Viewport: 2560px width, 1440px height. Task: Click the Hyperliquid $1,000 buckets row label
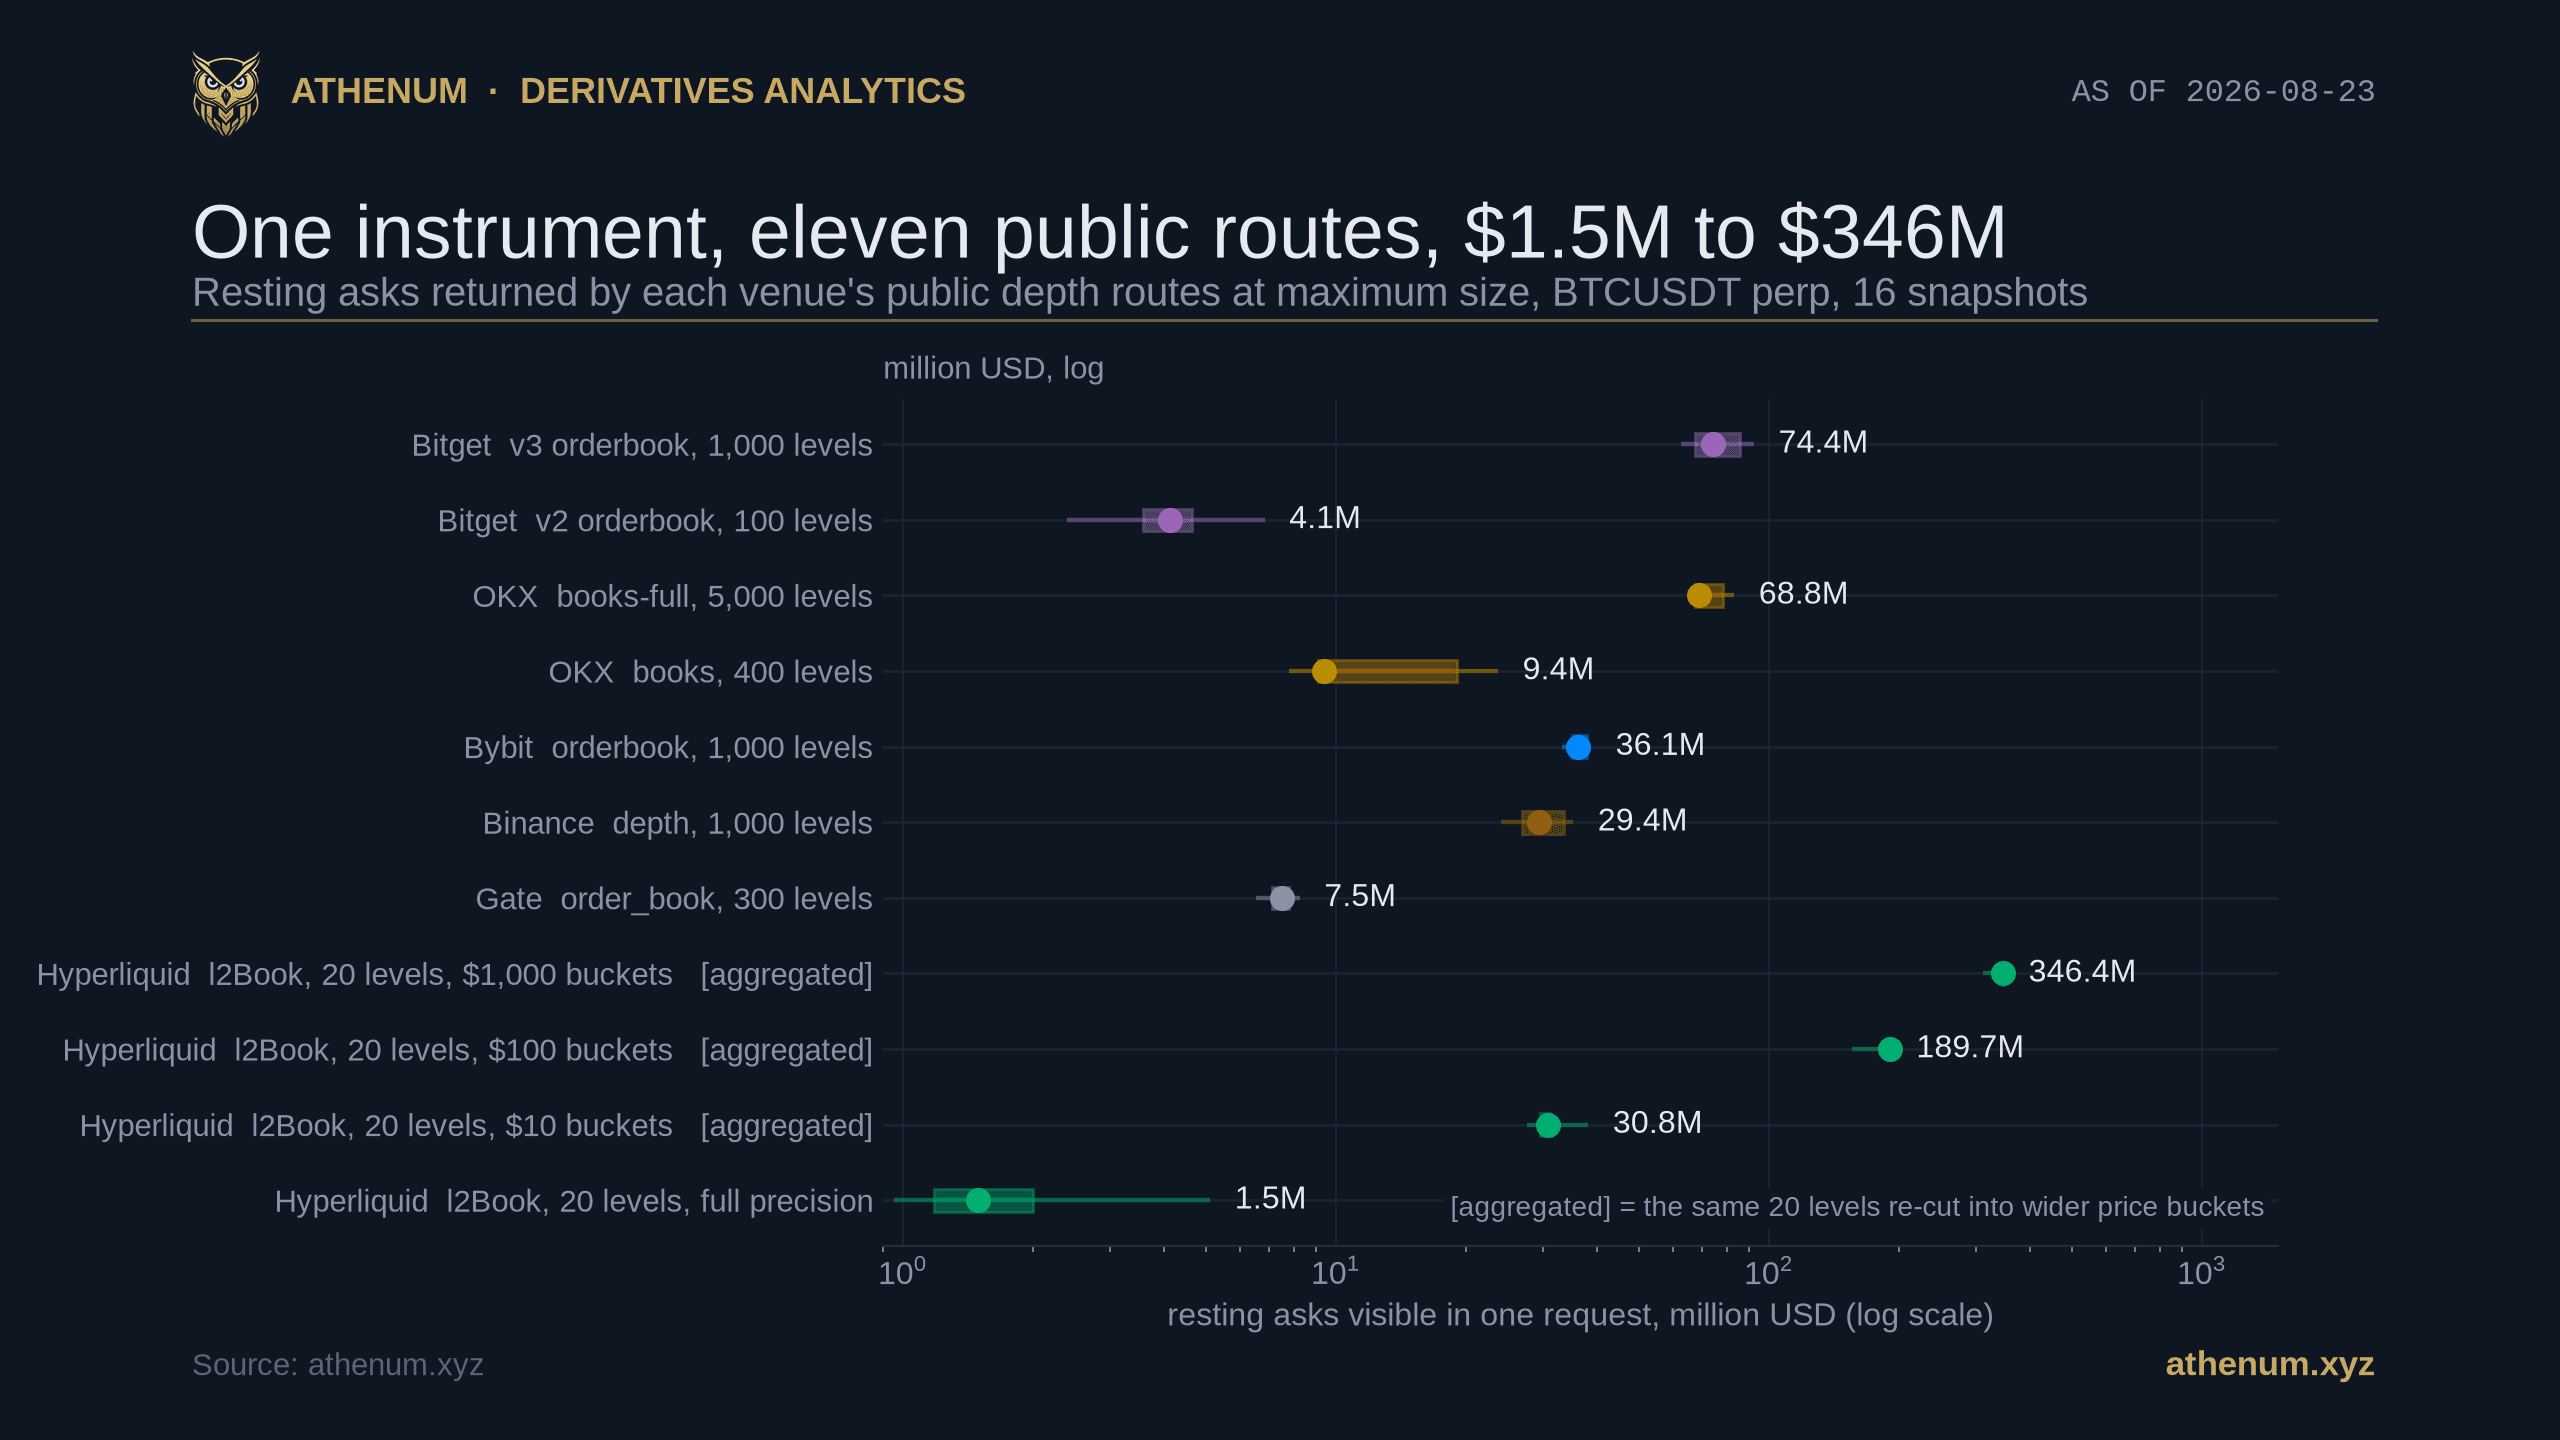tap(455, 974)
